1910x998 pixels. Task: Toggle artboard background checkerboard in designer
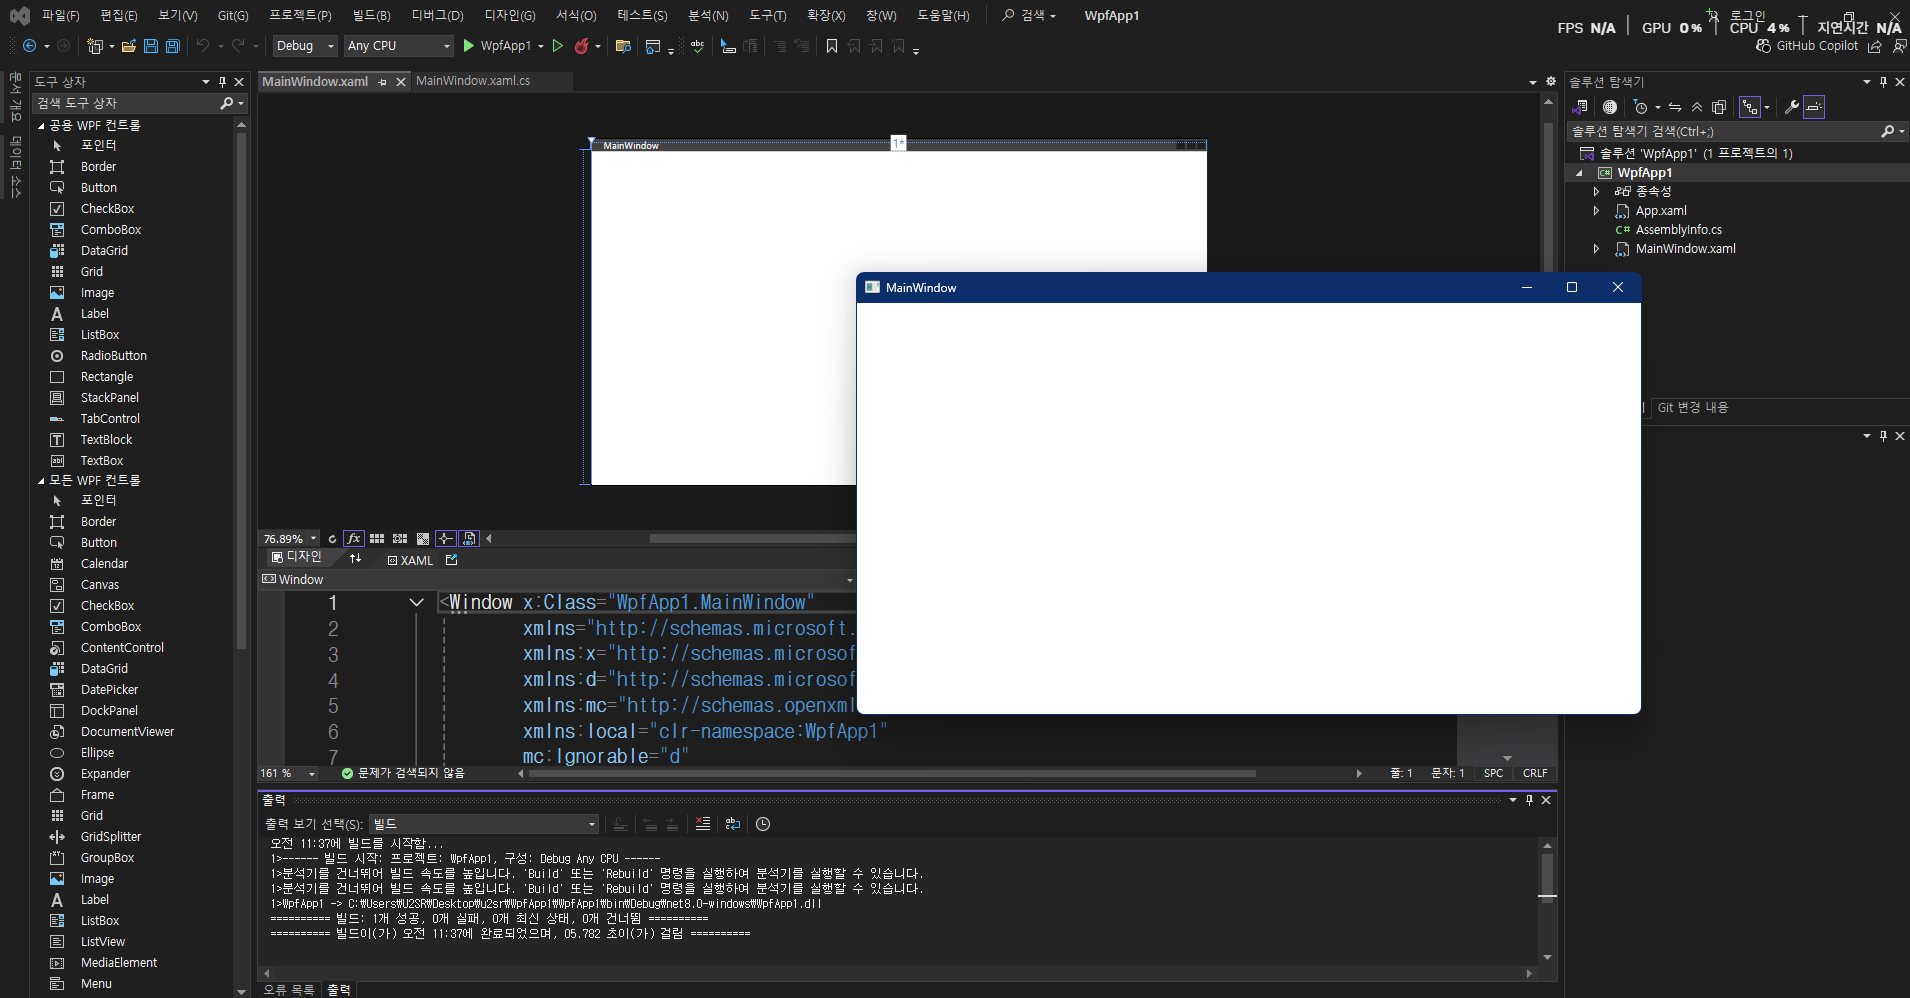click(423, 538)
